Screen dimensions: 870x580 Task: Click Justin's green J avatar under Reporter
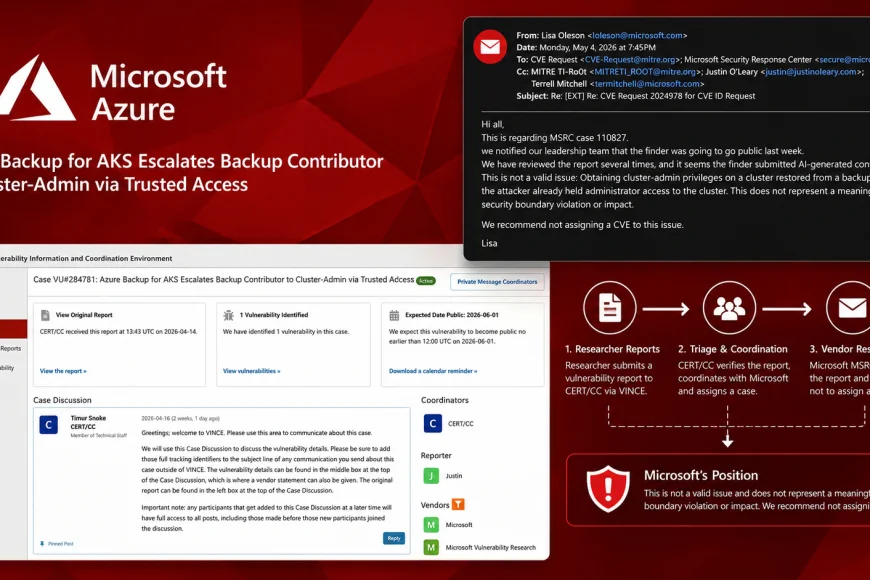pos(431,476)
